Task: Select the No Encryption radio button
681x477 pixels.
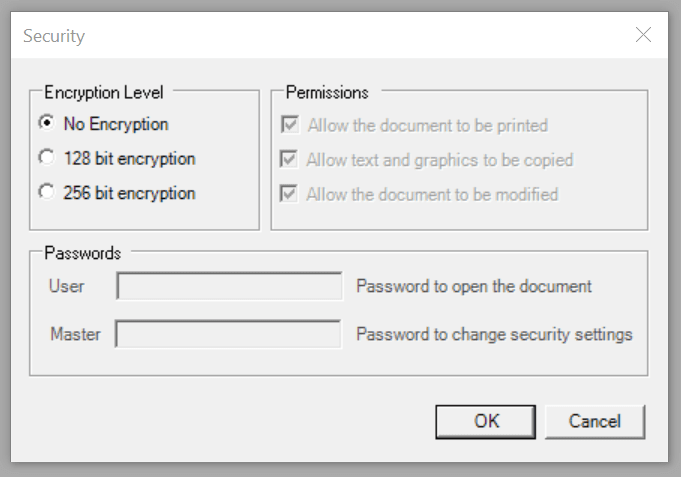Action: pyautogui.click(x=45, y=124)
